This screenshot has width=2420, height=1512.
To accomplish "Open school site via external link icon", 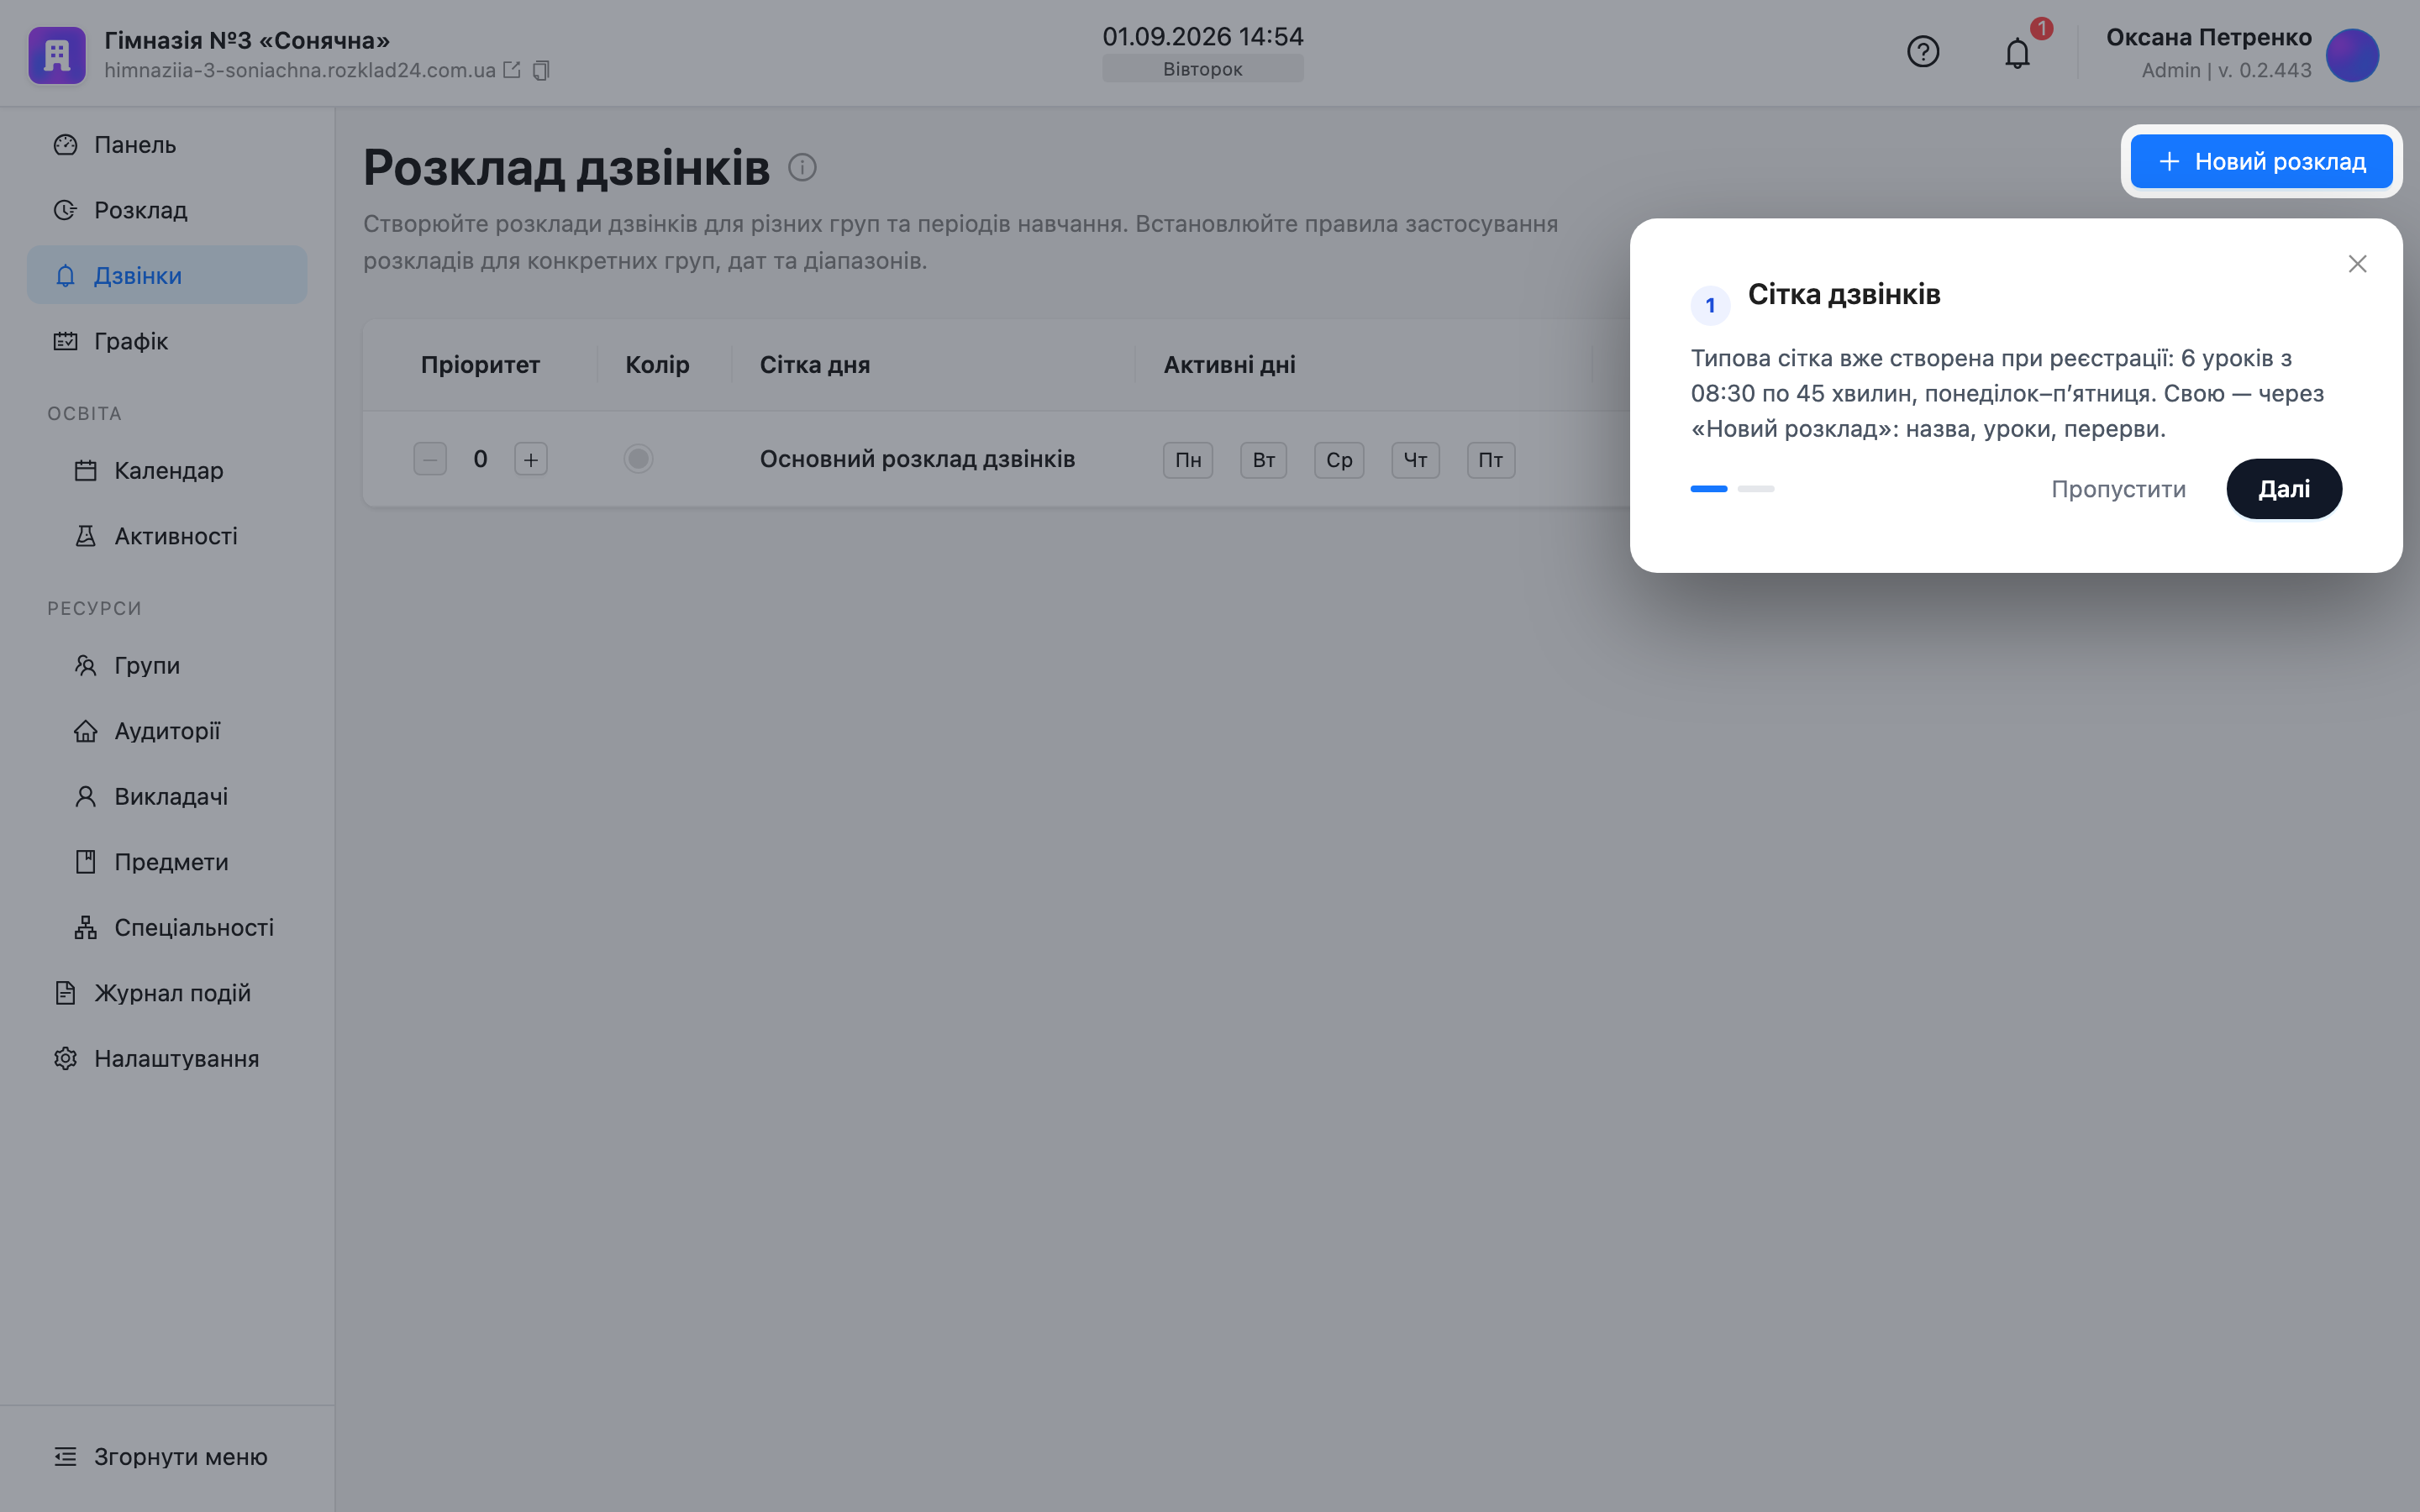I will [512, 70].
